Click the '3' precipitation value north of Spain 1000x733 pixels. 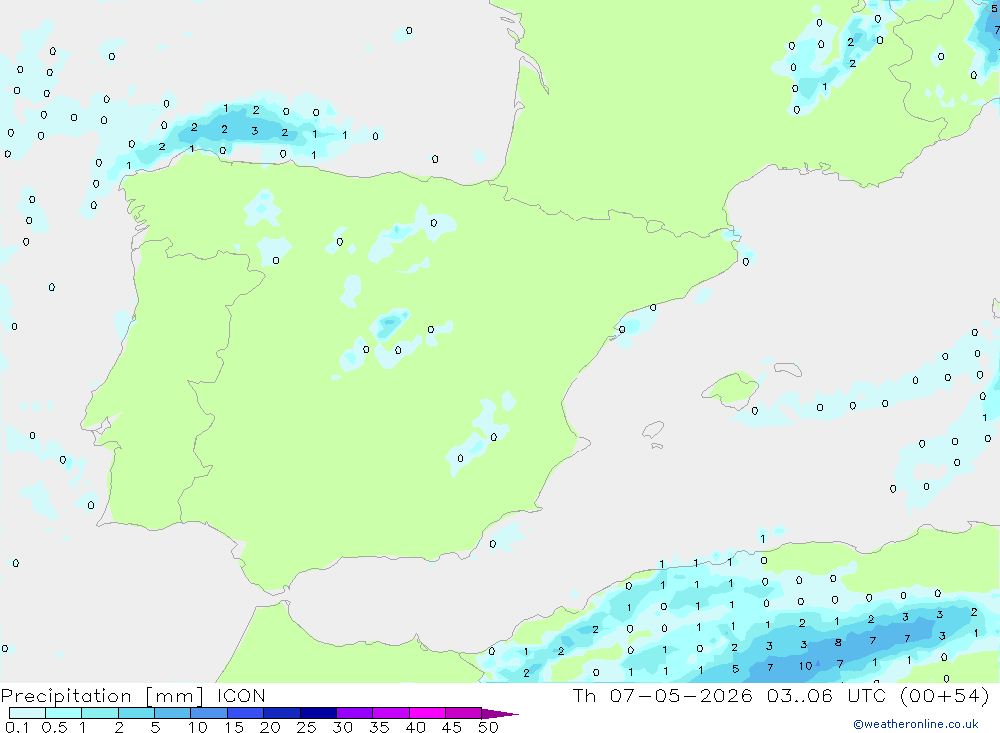coord(254,131)
